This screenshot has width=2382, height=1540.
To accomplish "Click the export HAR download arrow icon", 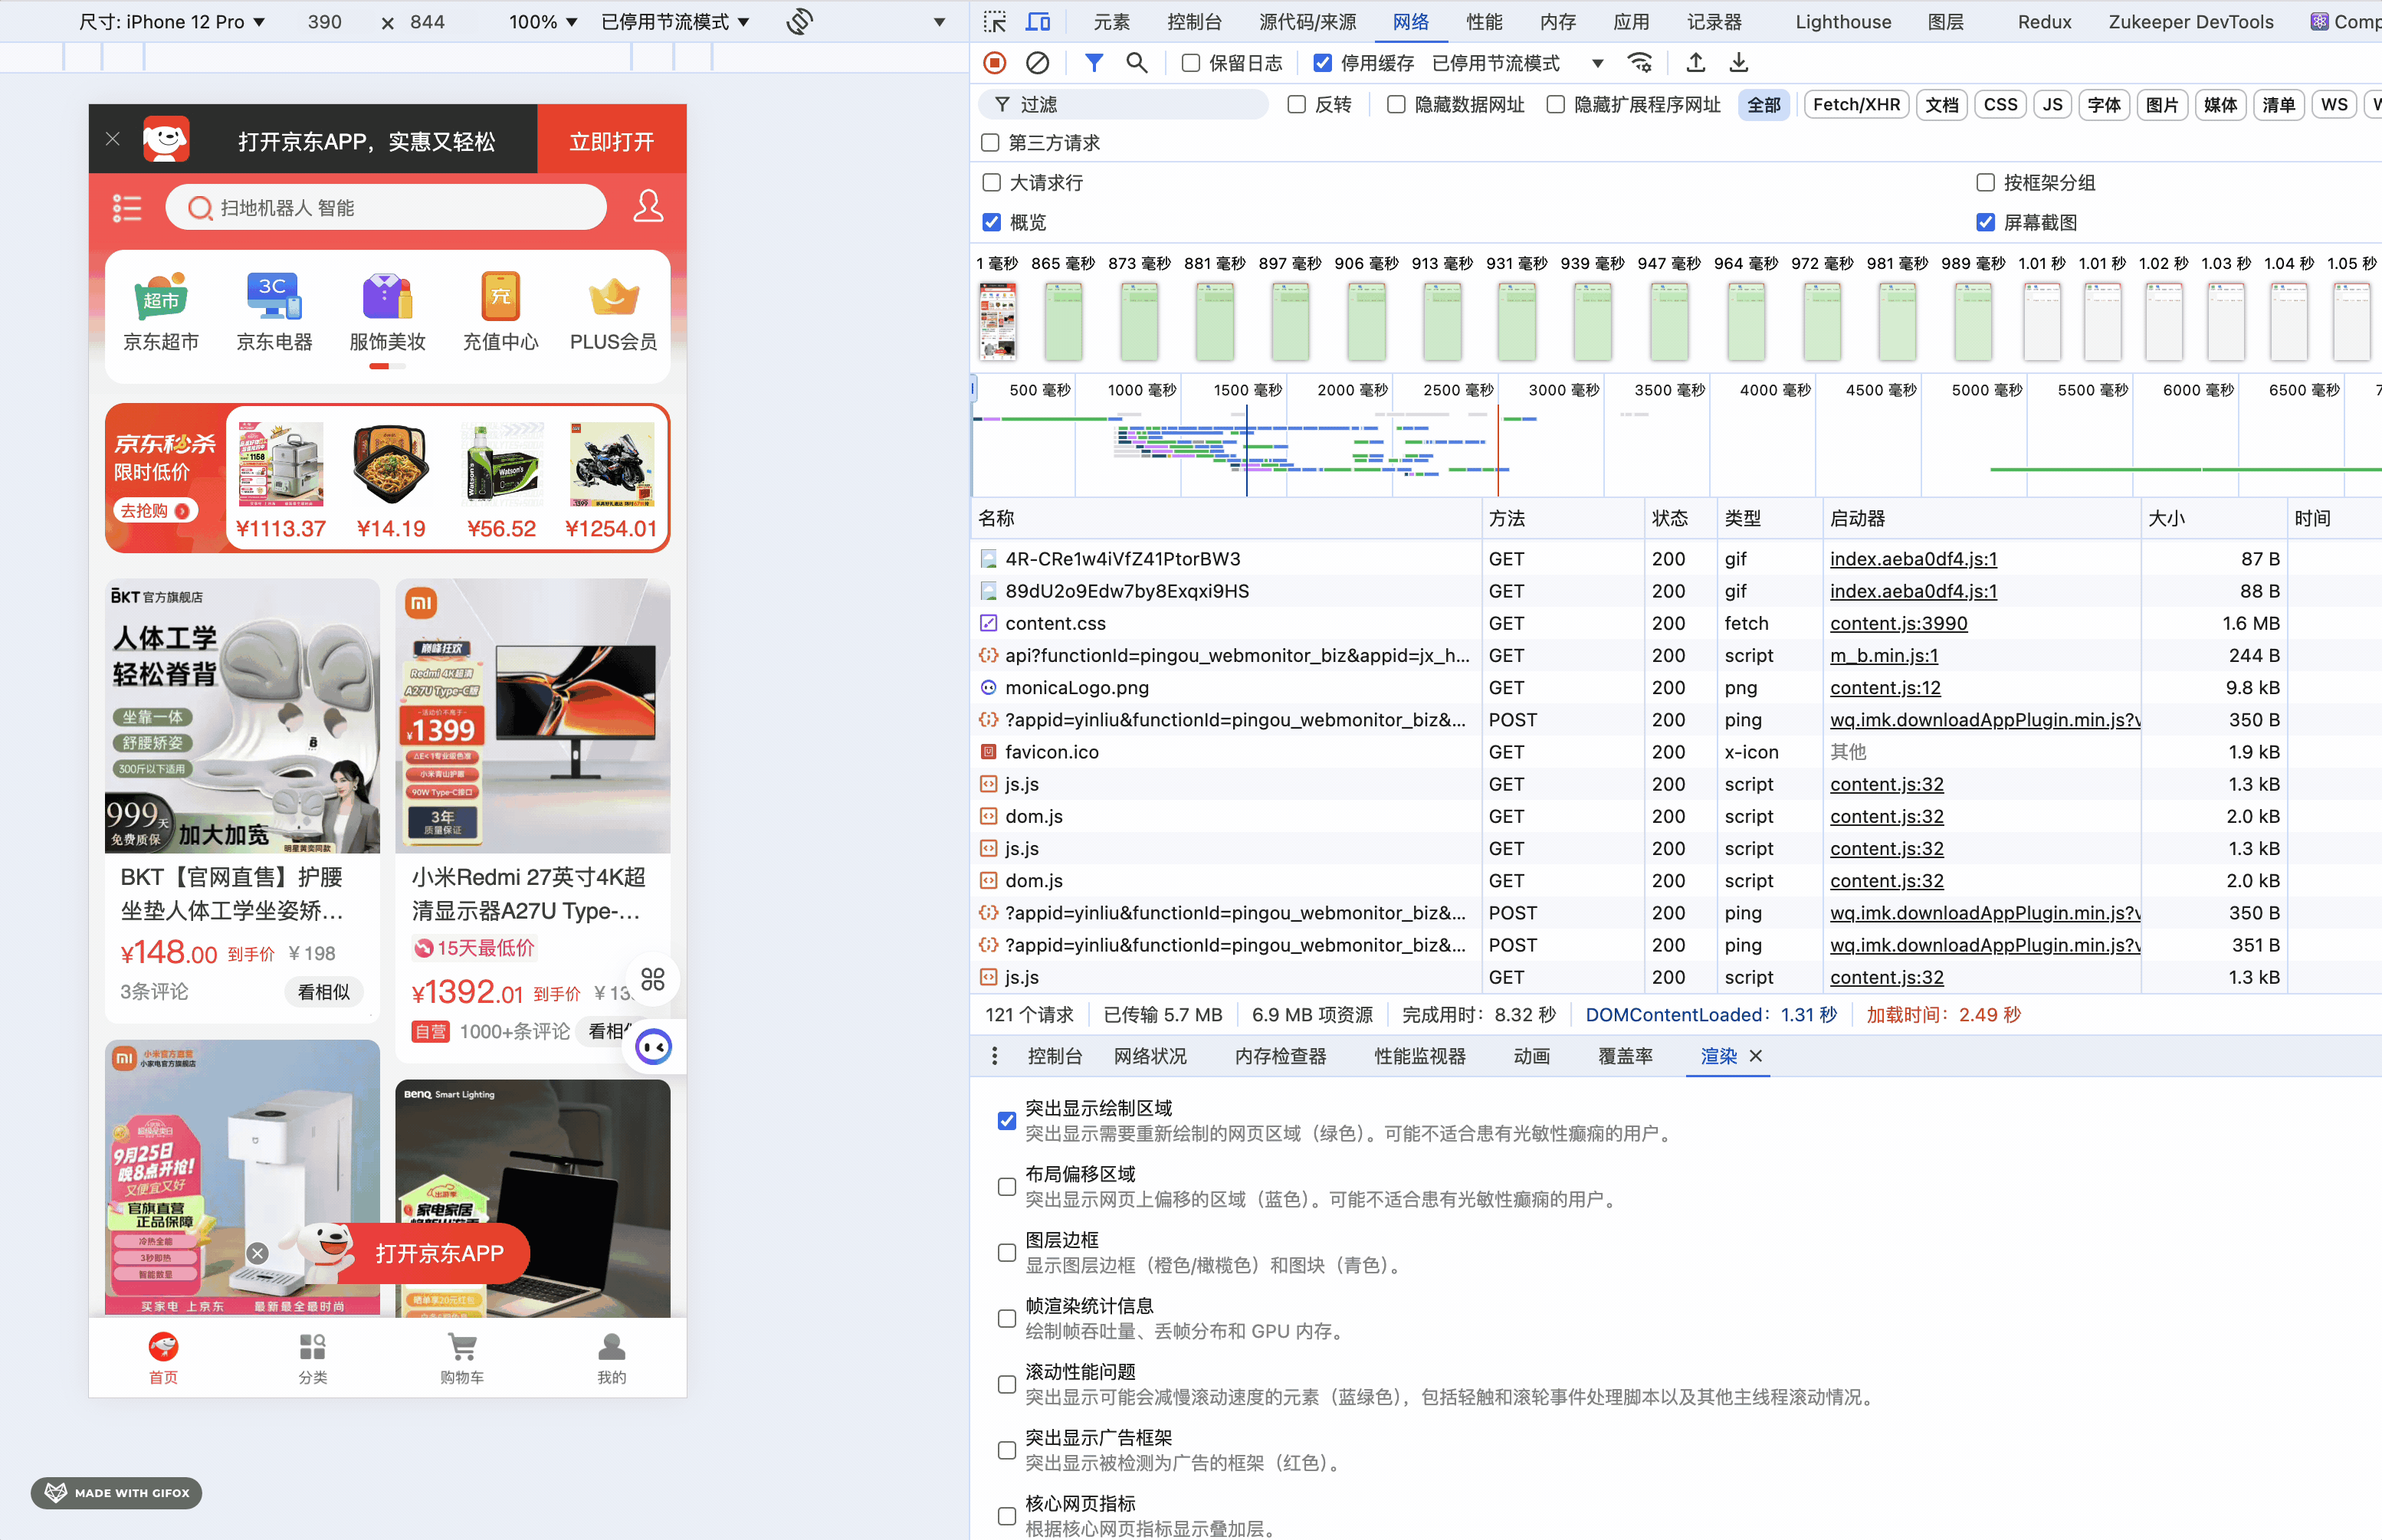I will click(1739, 63).
